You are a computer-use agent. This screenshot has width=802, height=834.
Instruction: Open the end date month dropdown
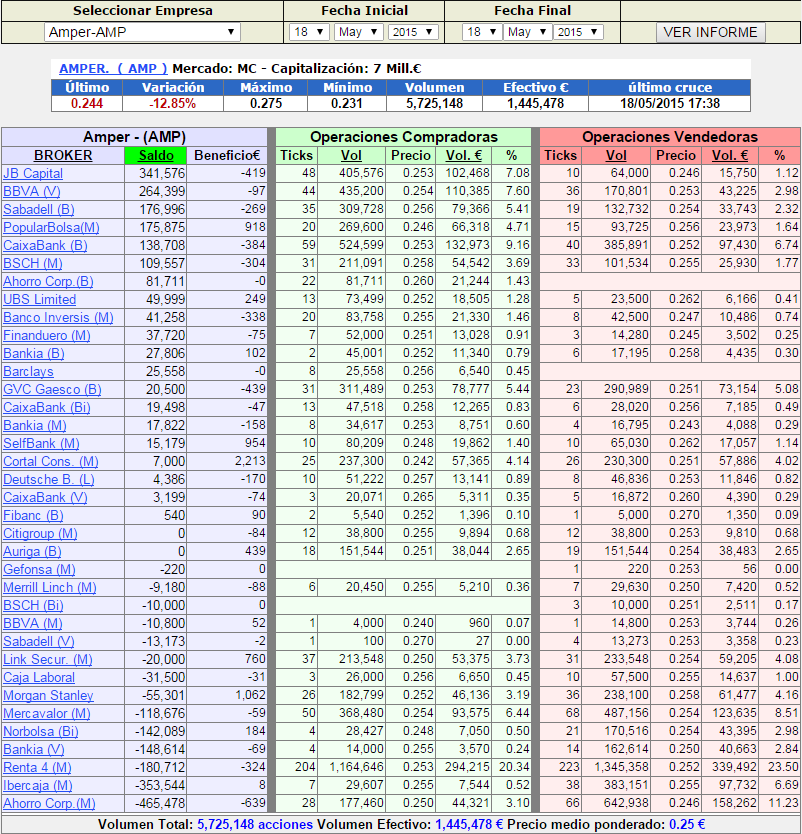coord(527,32)
